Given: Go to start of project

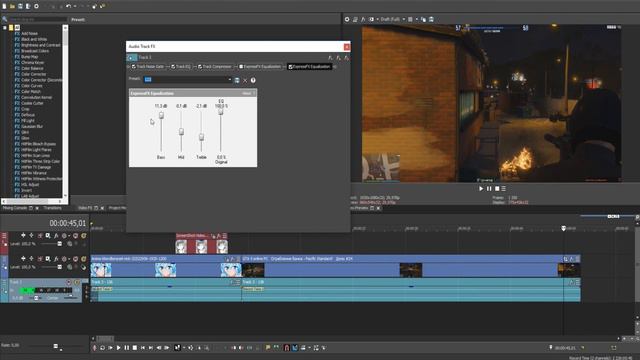Looking at the screenshot, I should click(x=143, y=348).
